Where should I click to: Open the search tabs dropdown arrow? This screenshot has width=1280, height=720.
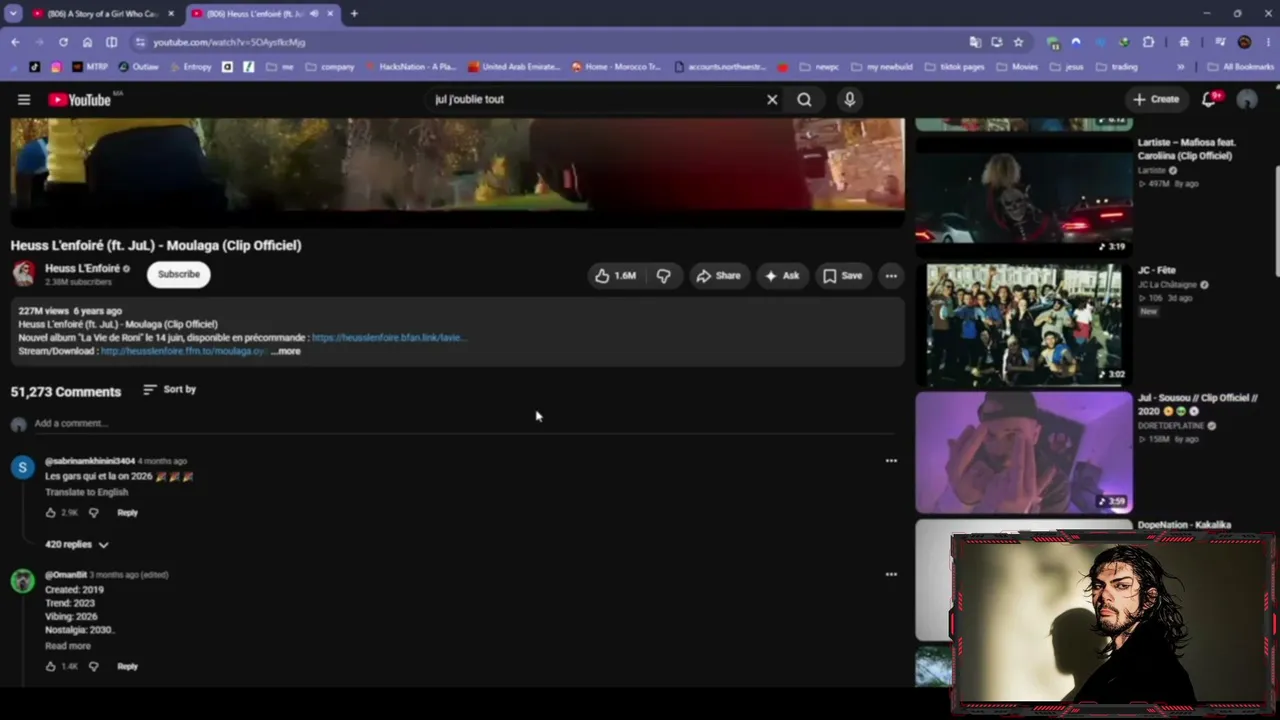13,14
